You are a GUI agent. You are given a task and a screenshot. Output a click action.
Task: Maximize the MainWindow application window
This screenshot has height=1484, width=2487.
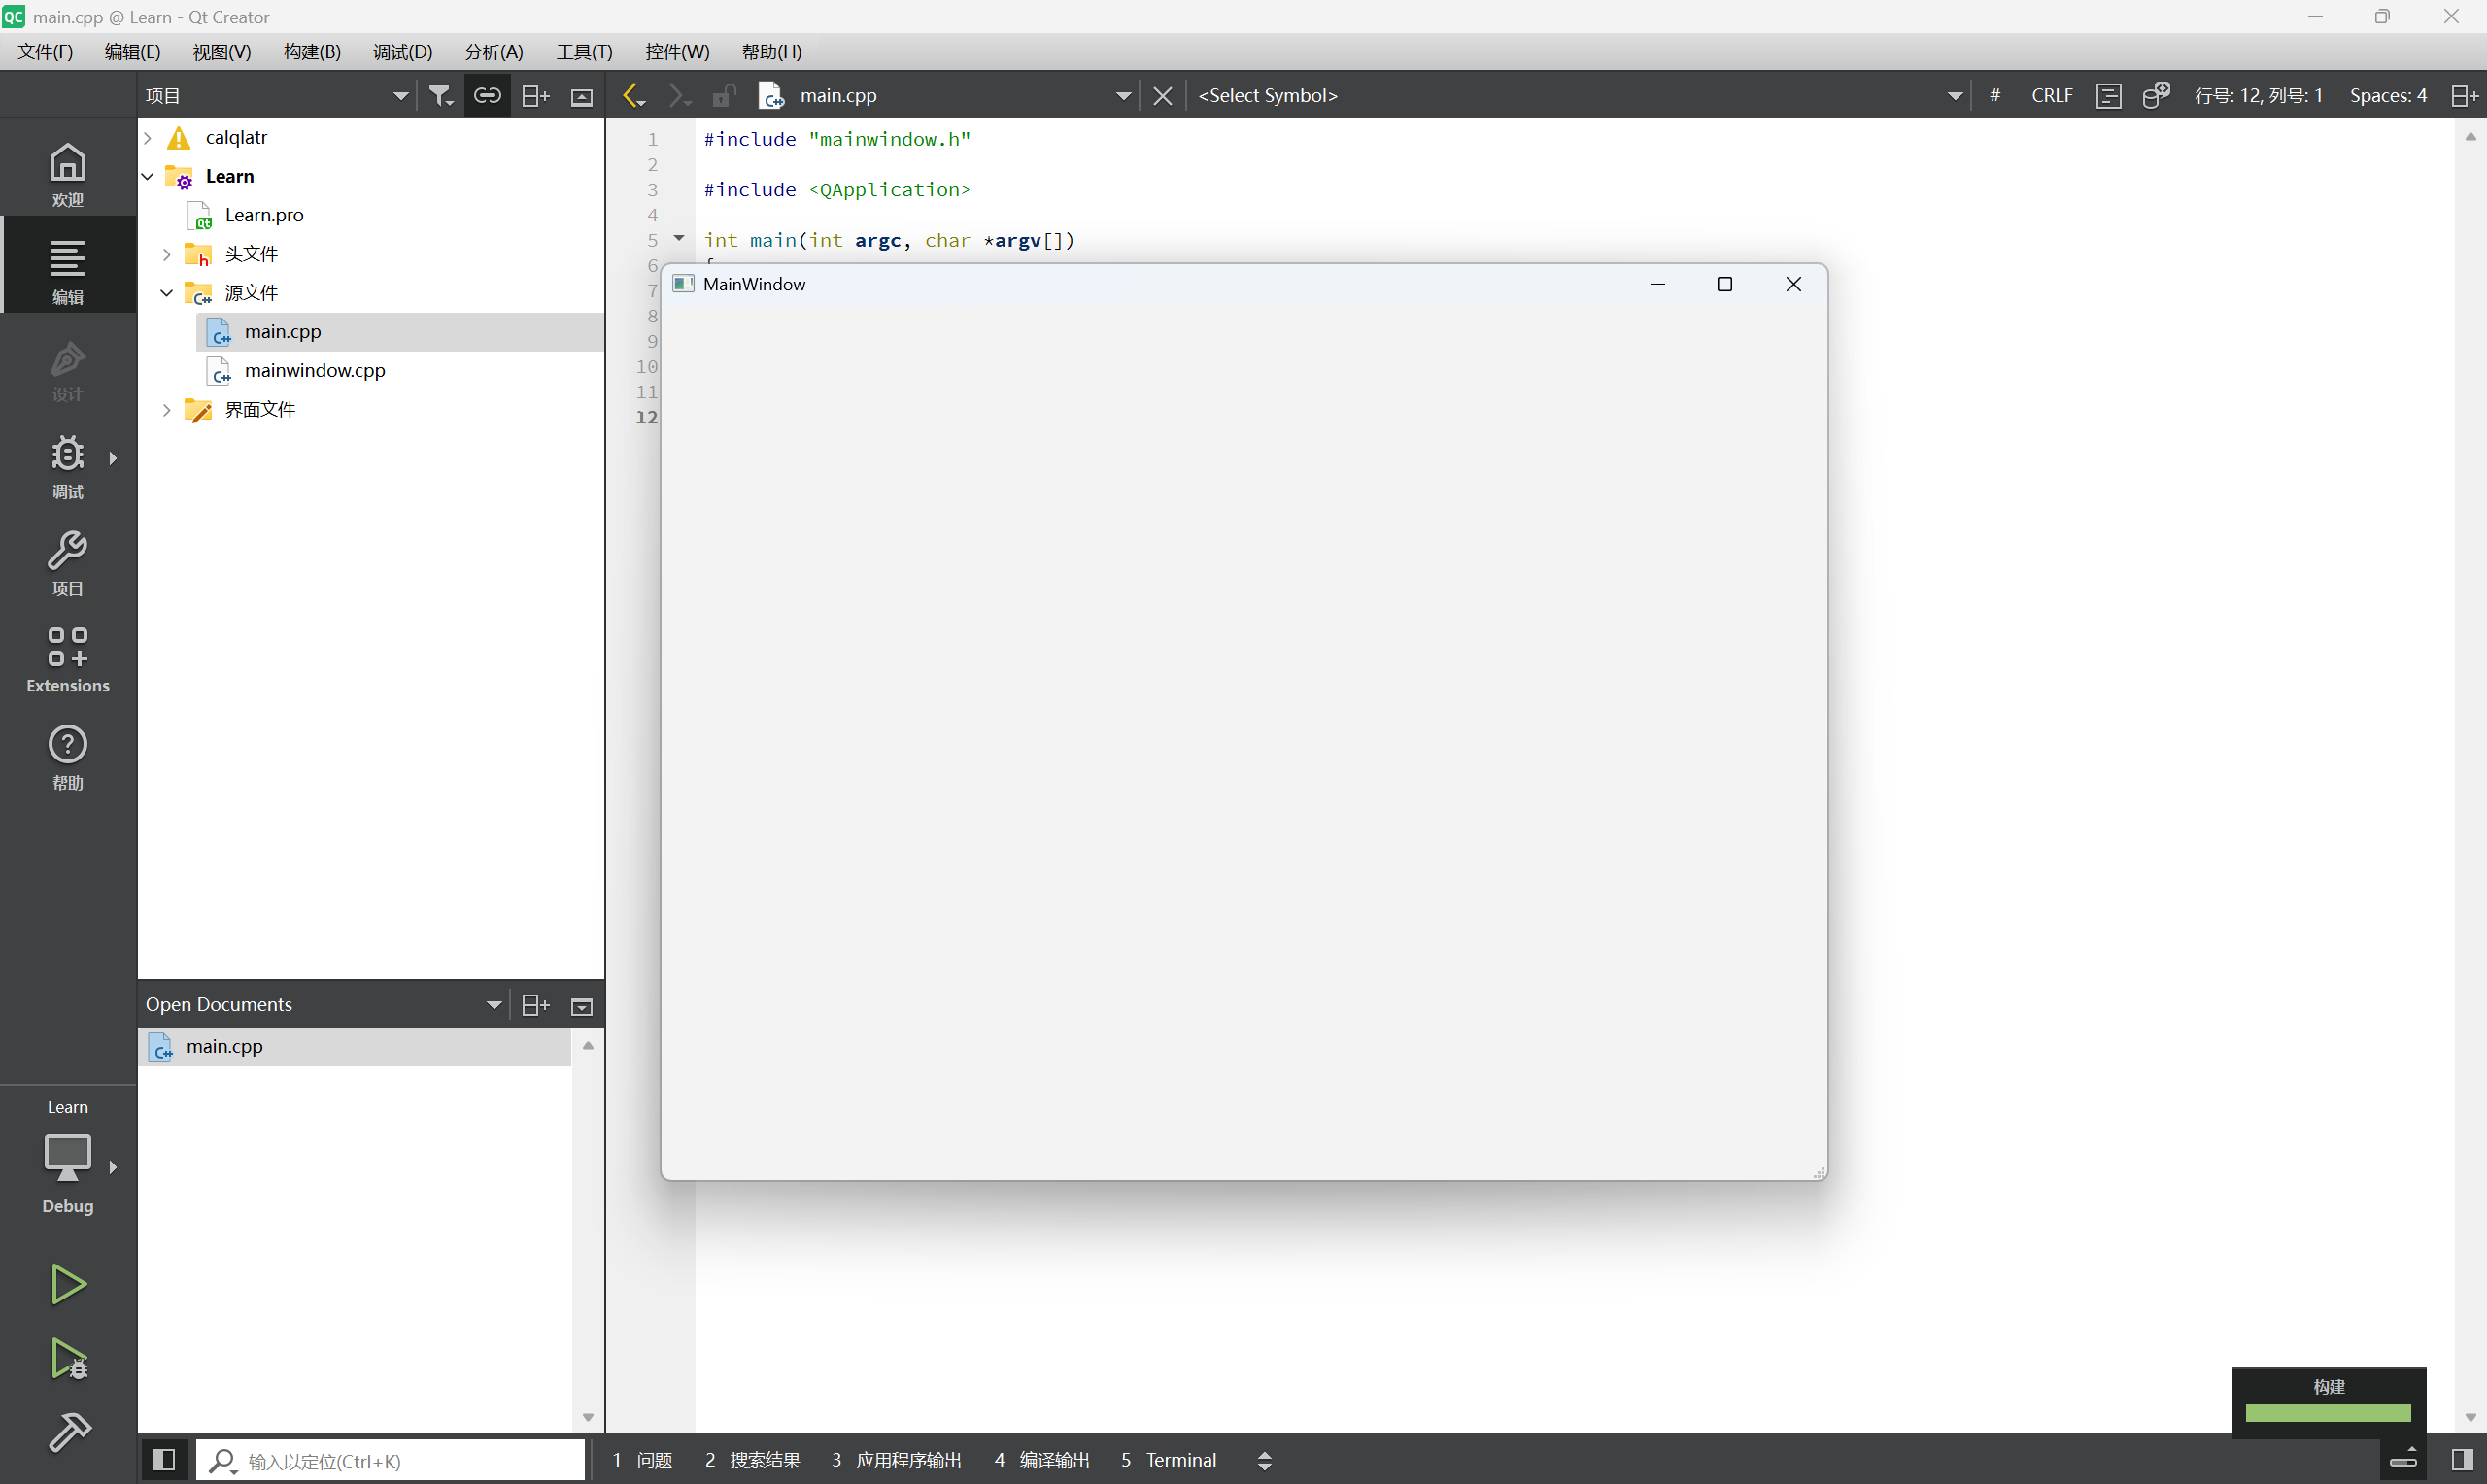[1724, 285]
